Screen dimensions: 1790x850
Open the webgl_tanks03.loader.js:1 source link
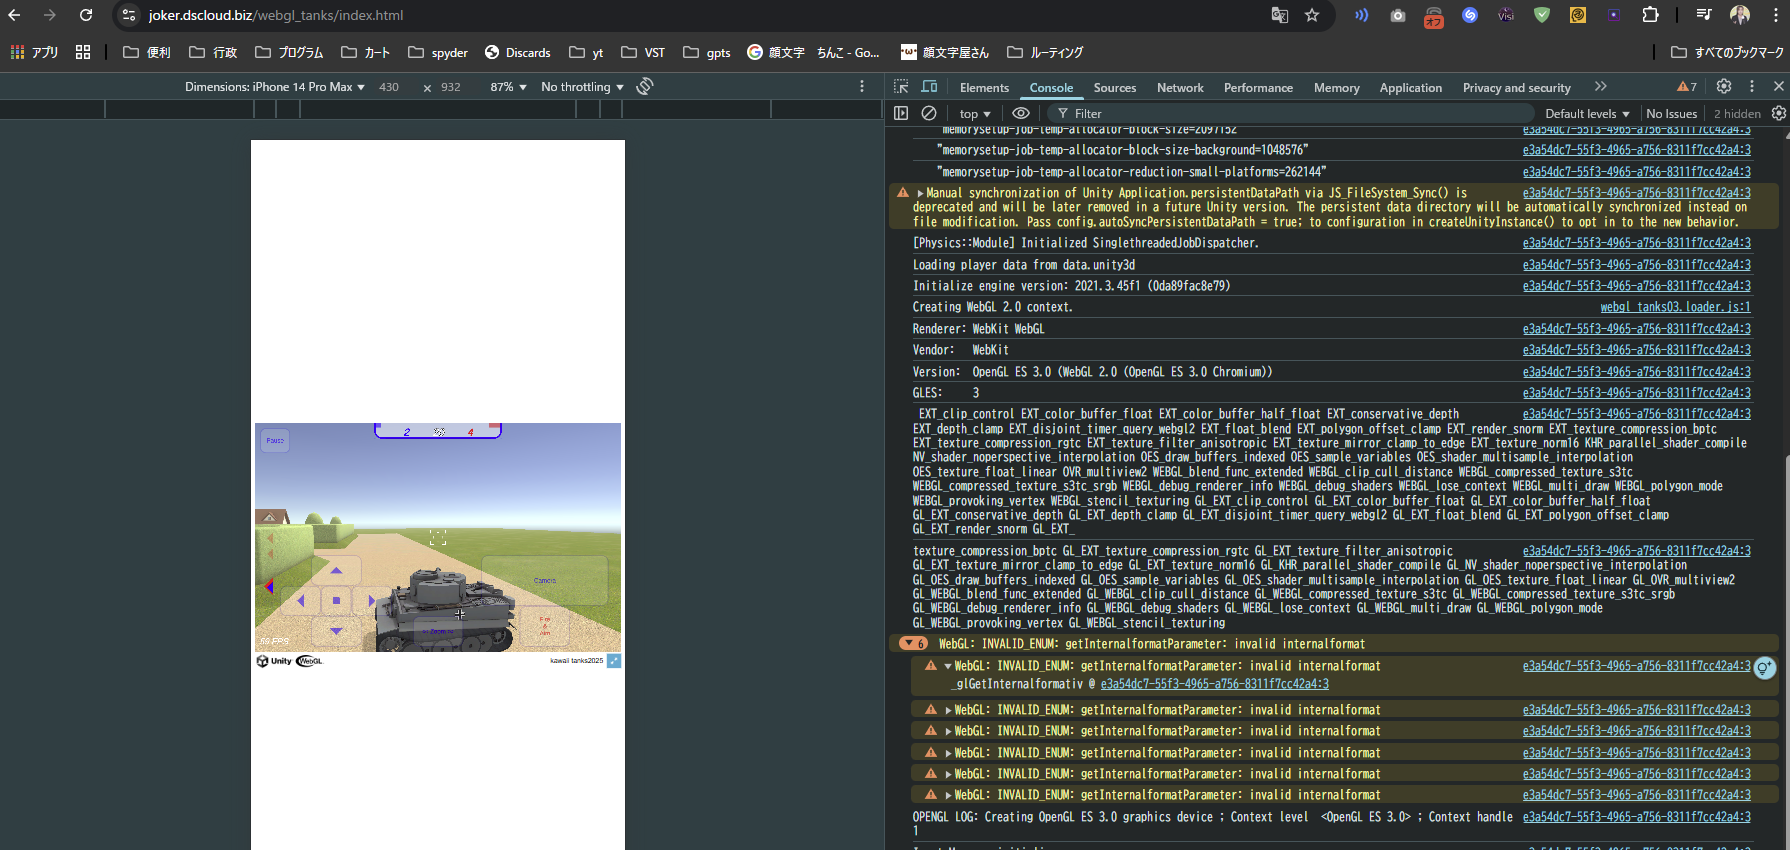tap(1675, 308)
